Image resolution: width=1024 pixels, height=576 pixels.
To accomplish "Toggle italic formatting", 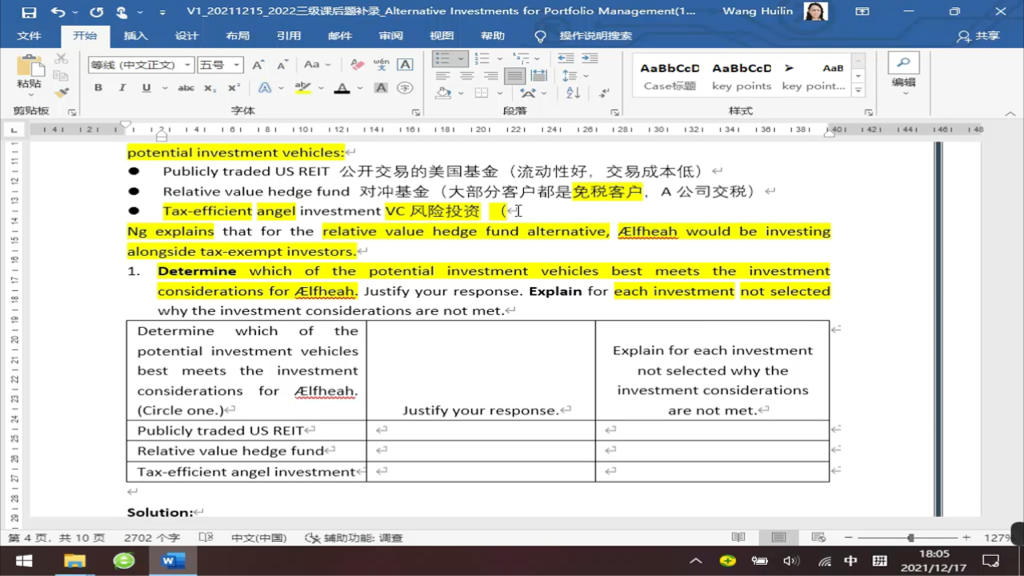I will pos(122,88).
